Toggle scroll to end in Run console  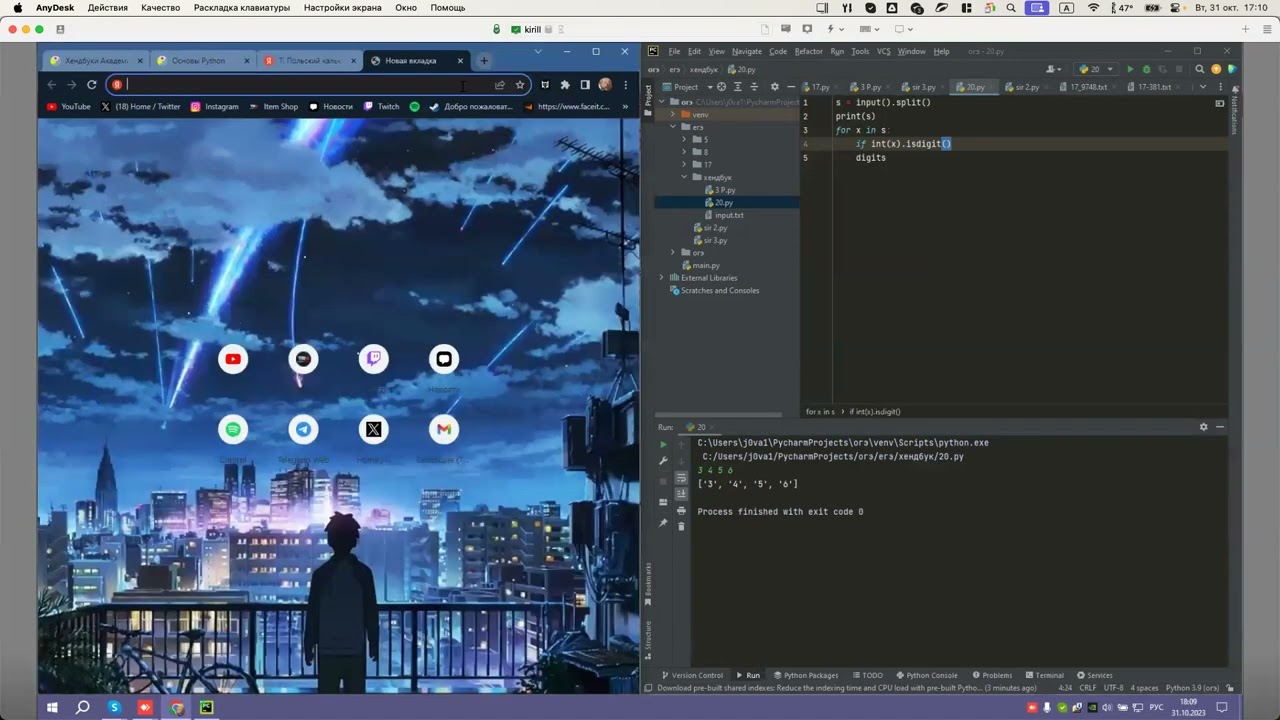pyautogui.click(x=681, y=494)
